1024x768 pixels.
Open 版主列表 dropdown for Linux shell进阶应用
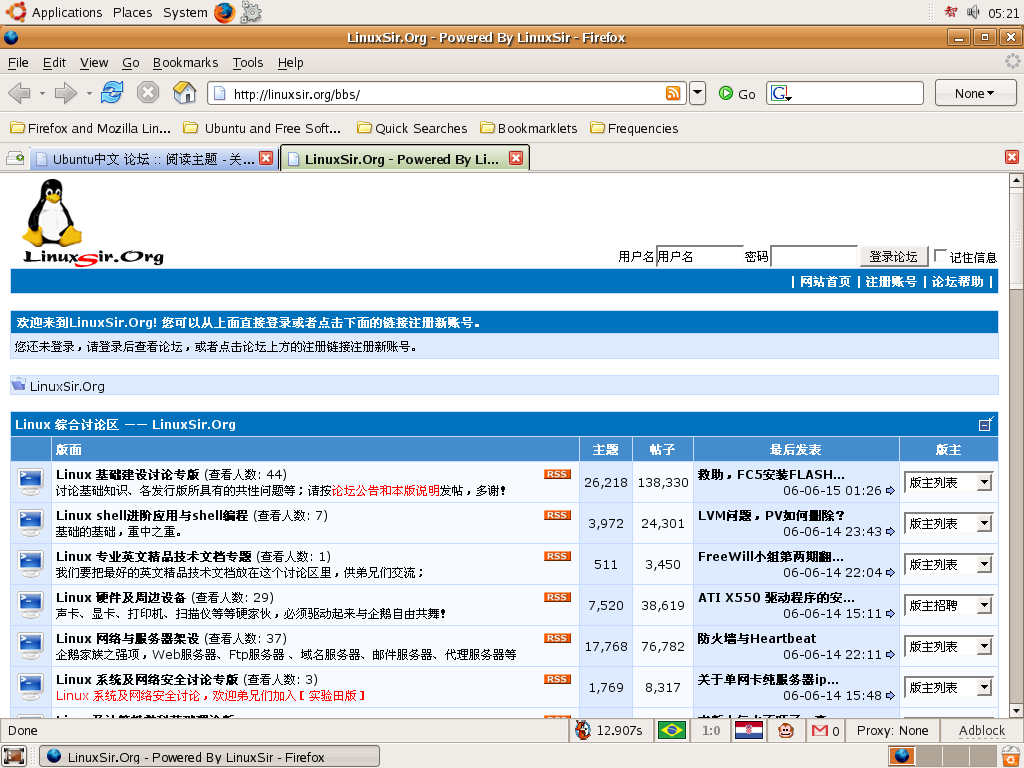949,523
